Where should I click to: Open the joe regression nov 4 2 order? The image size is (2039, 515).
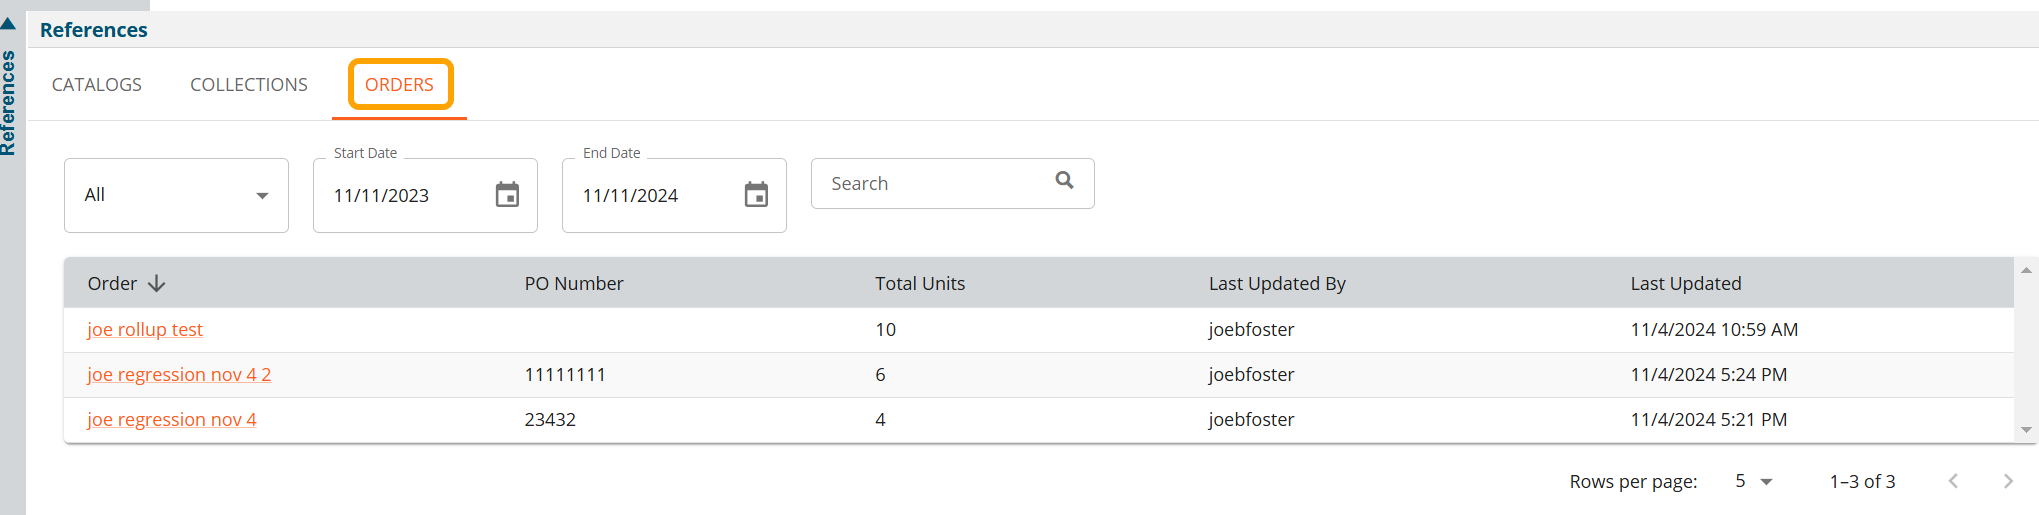(x=179, y=375)
